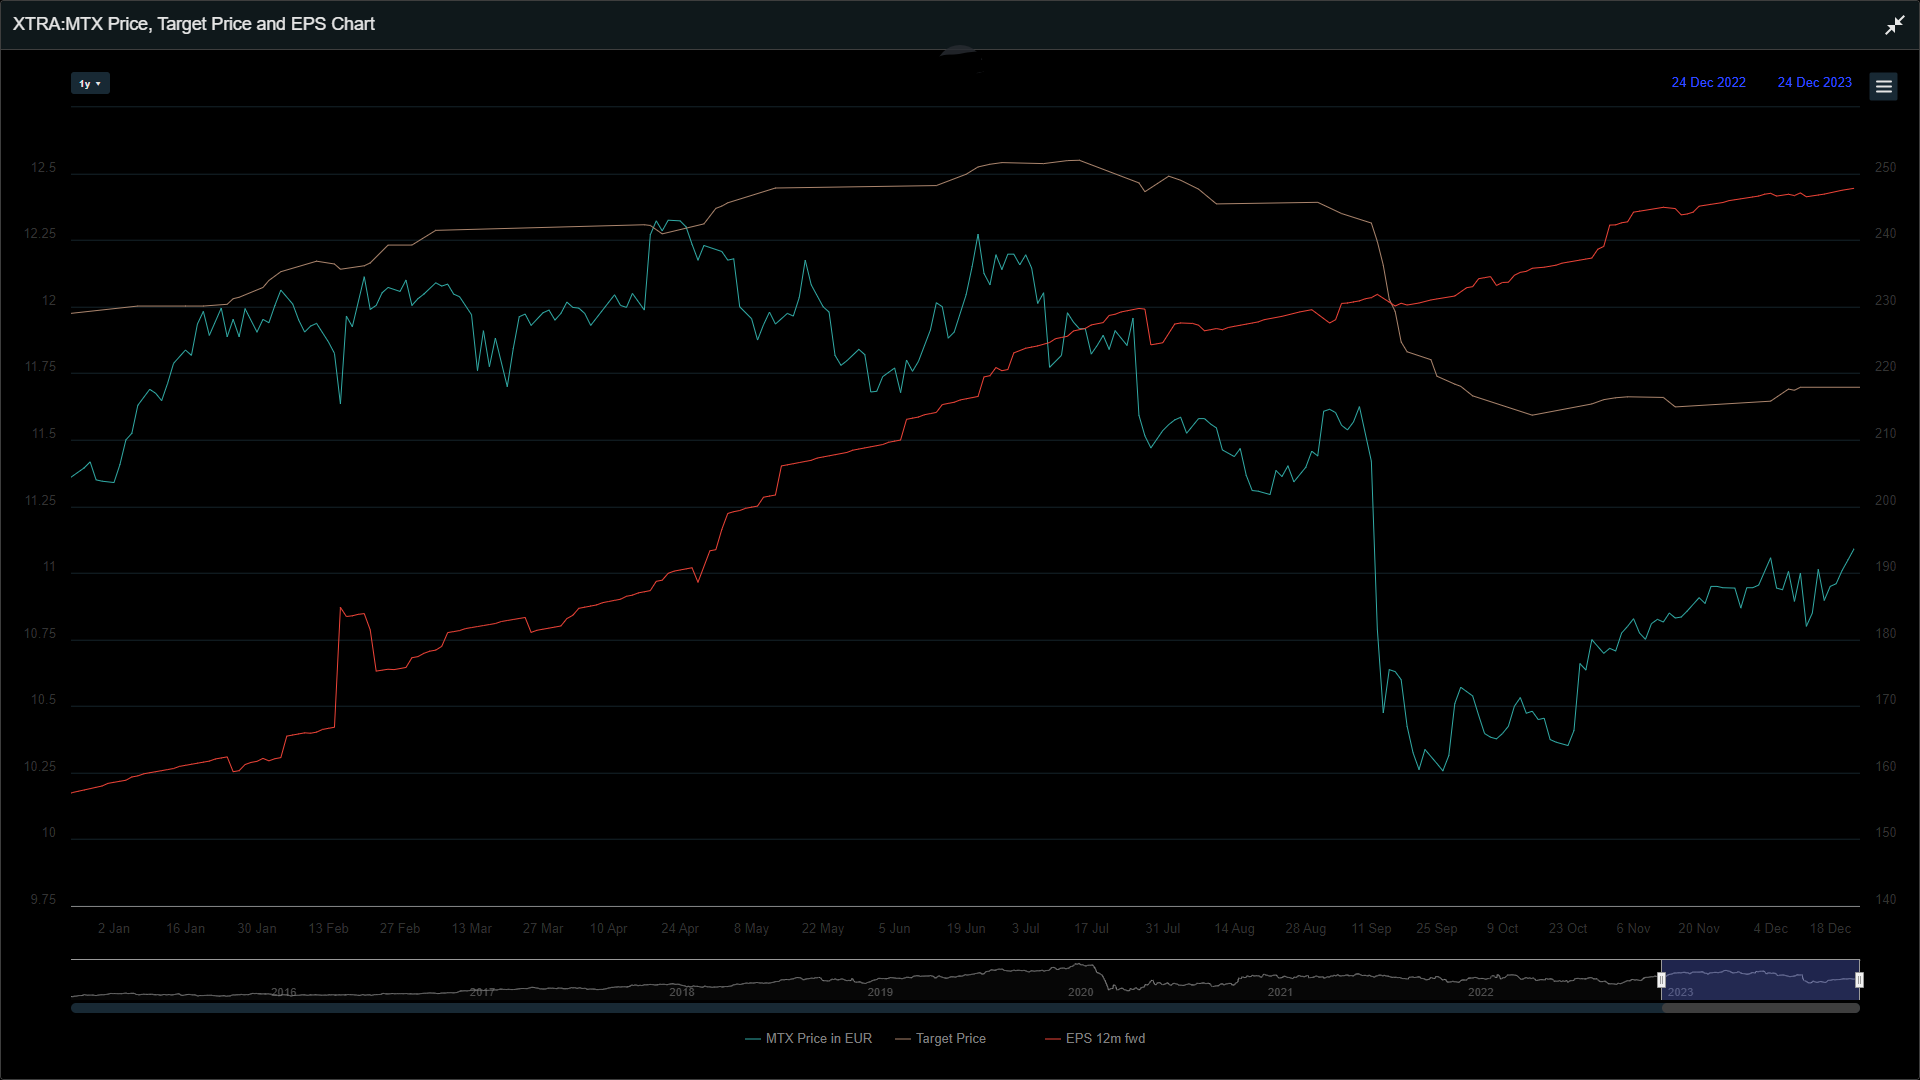Click the Target Price legend line marker
The width and height of the screenshot is (1920, 1080).
click(x=903, y=1039)
